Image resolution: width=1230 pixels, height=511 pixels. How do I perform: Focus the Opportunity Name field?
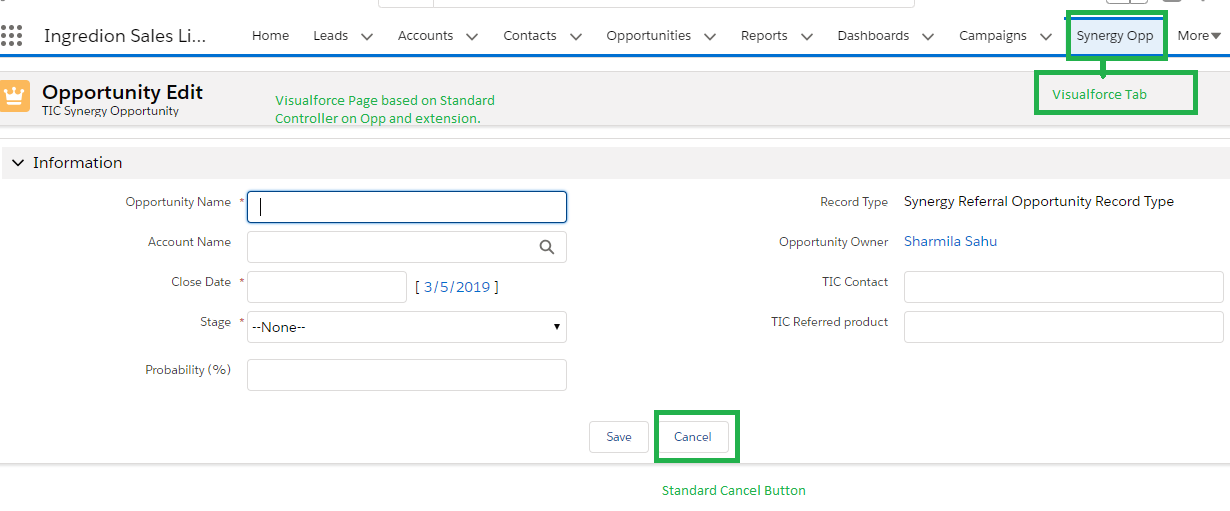(407, 207)
